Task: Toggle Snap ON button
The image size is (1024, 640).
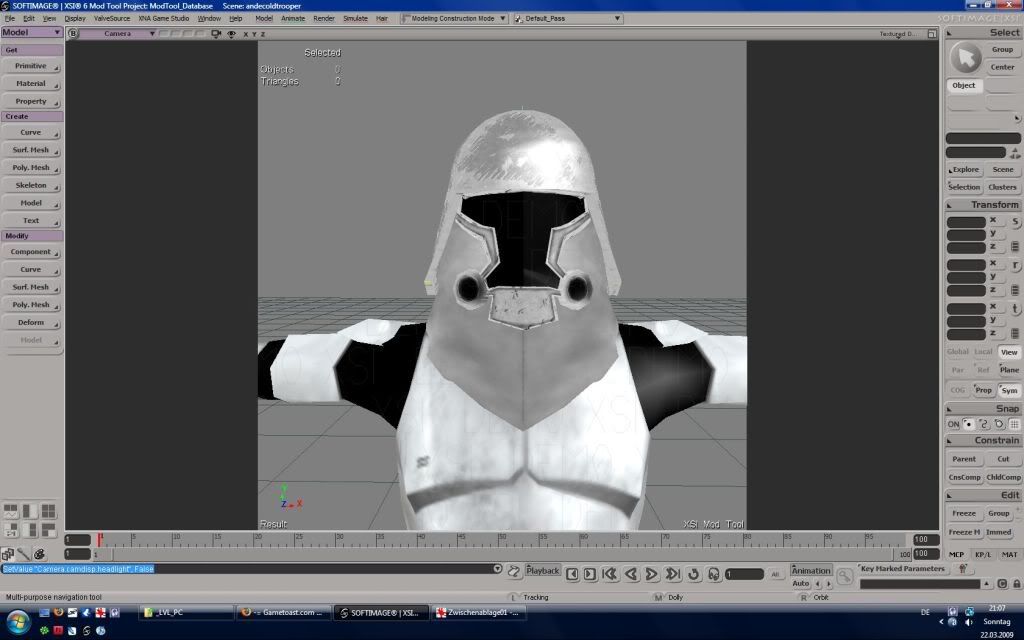Action: [x=953, y=424]
